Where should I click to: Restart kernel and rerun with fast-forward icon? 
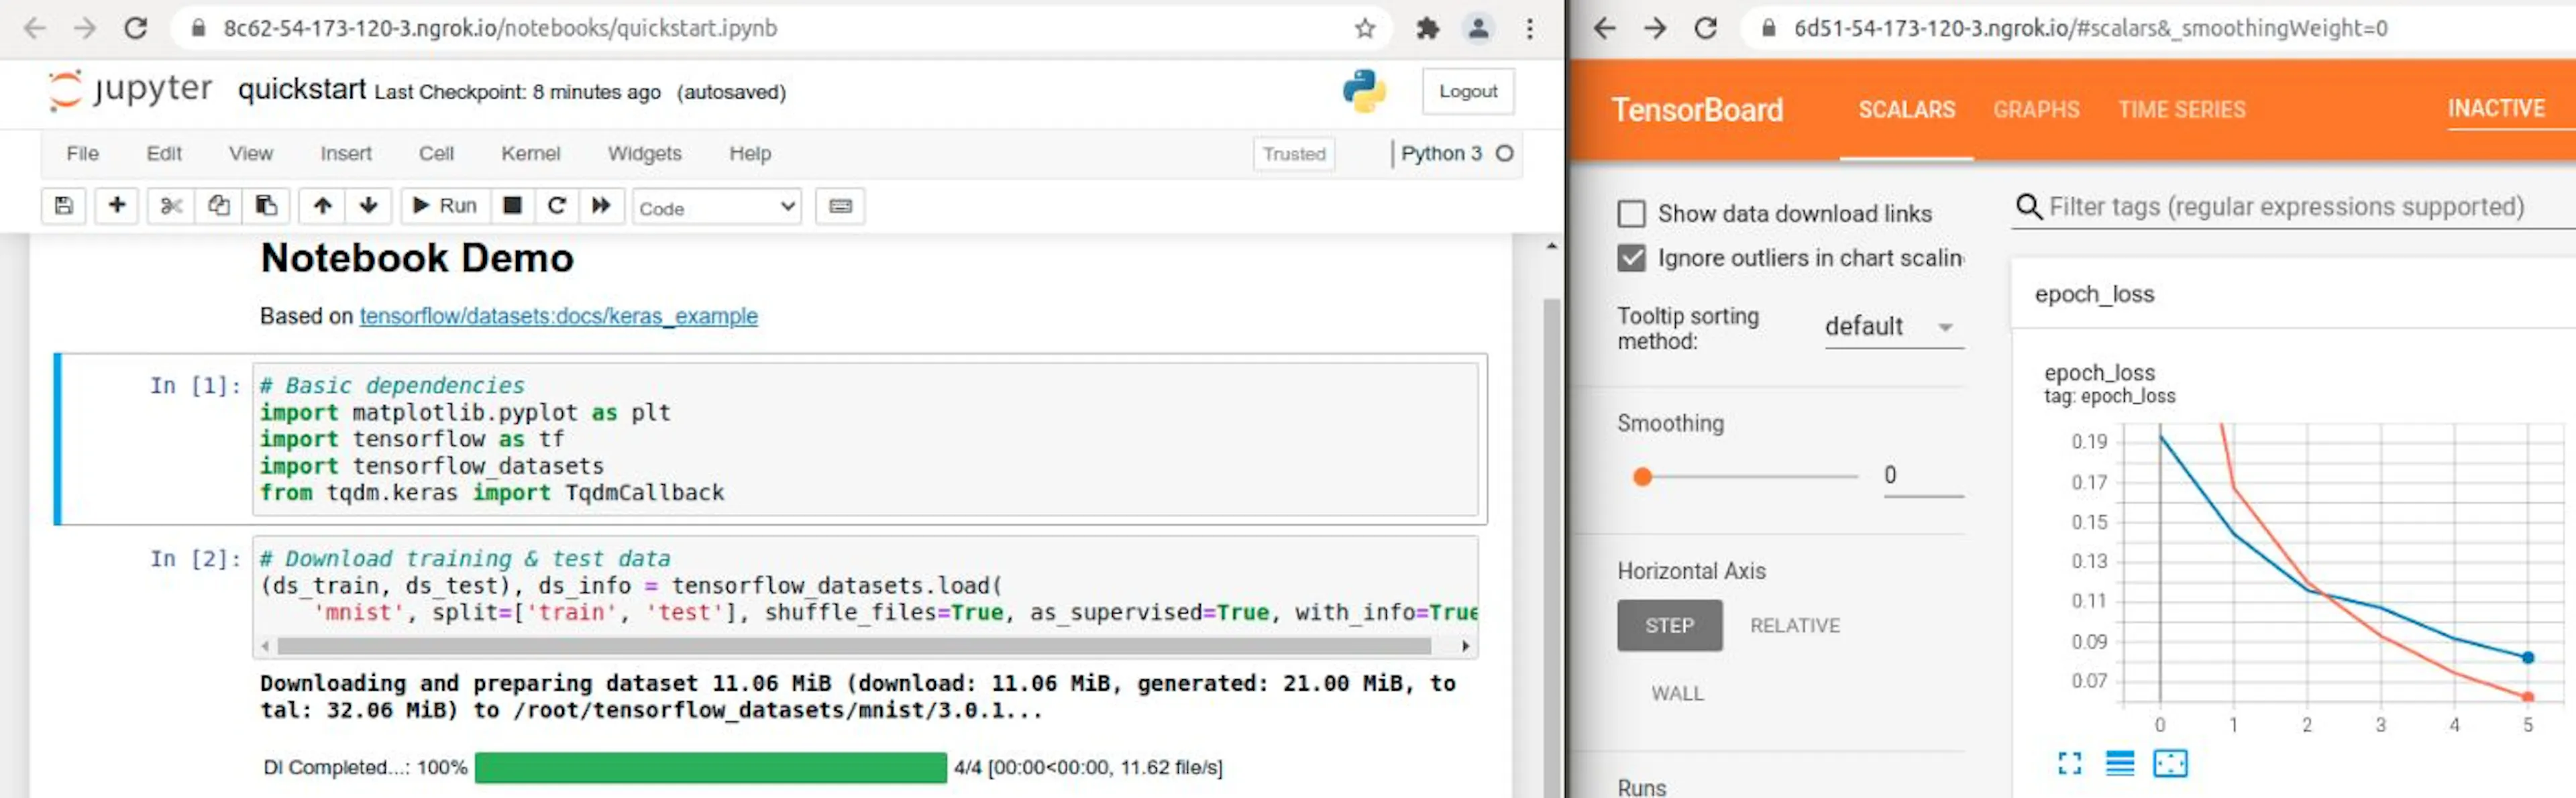tap(601, 206)
